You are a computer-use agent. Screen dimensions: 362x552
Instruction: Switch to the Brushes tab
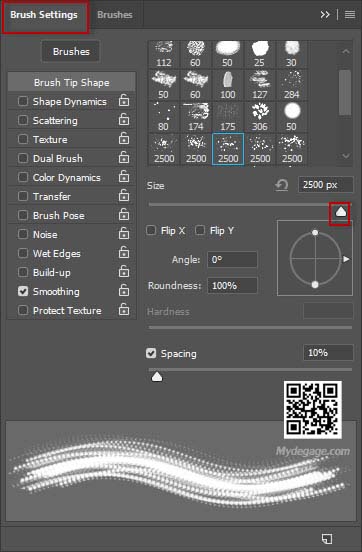pyautogui.click(x=115, y=15)
